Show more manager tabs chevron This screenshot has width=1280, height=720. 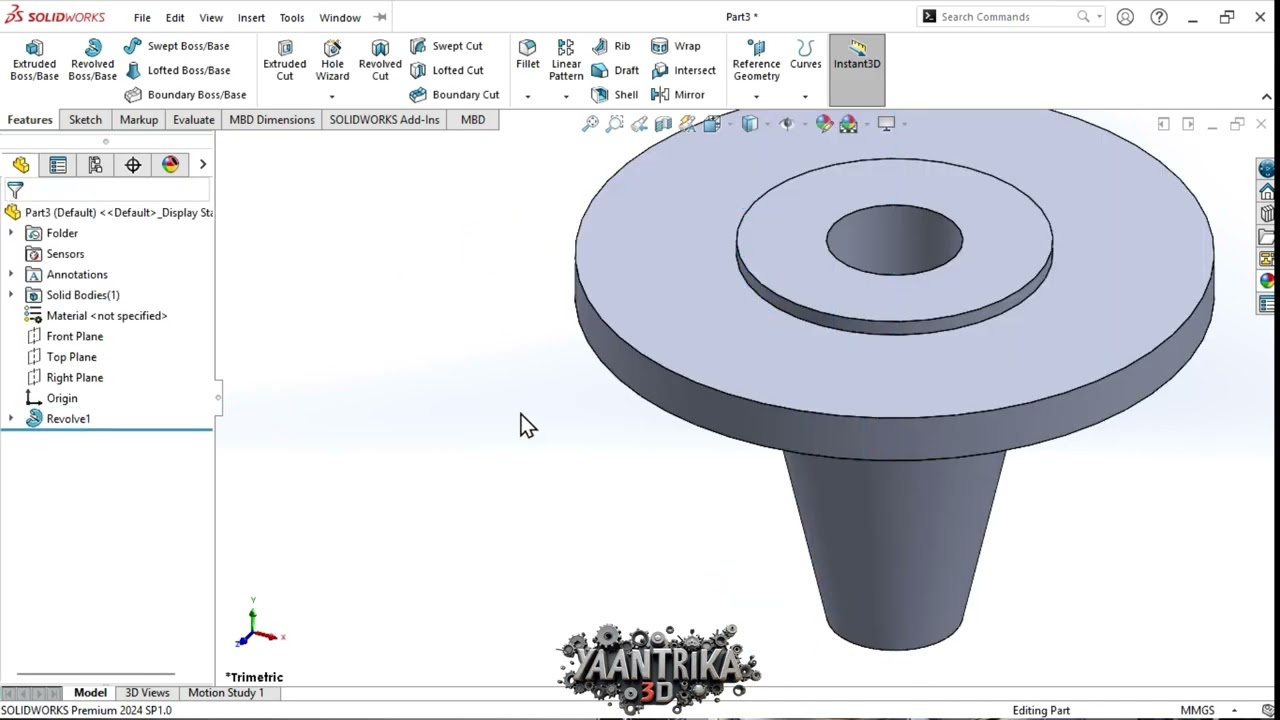[202, 165]
